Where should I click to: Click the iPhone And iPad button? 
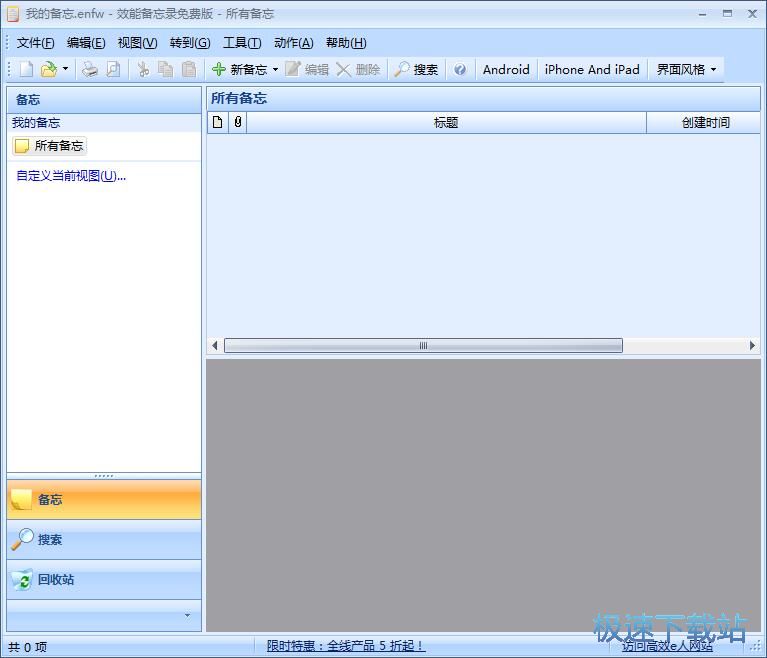pyautogui.click(x=592, y=69)
